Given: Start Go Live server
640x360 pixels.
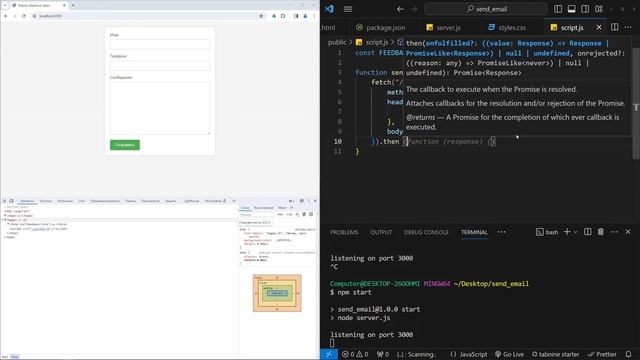Looking at the screenshot, I should [x=509, y=354].
